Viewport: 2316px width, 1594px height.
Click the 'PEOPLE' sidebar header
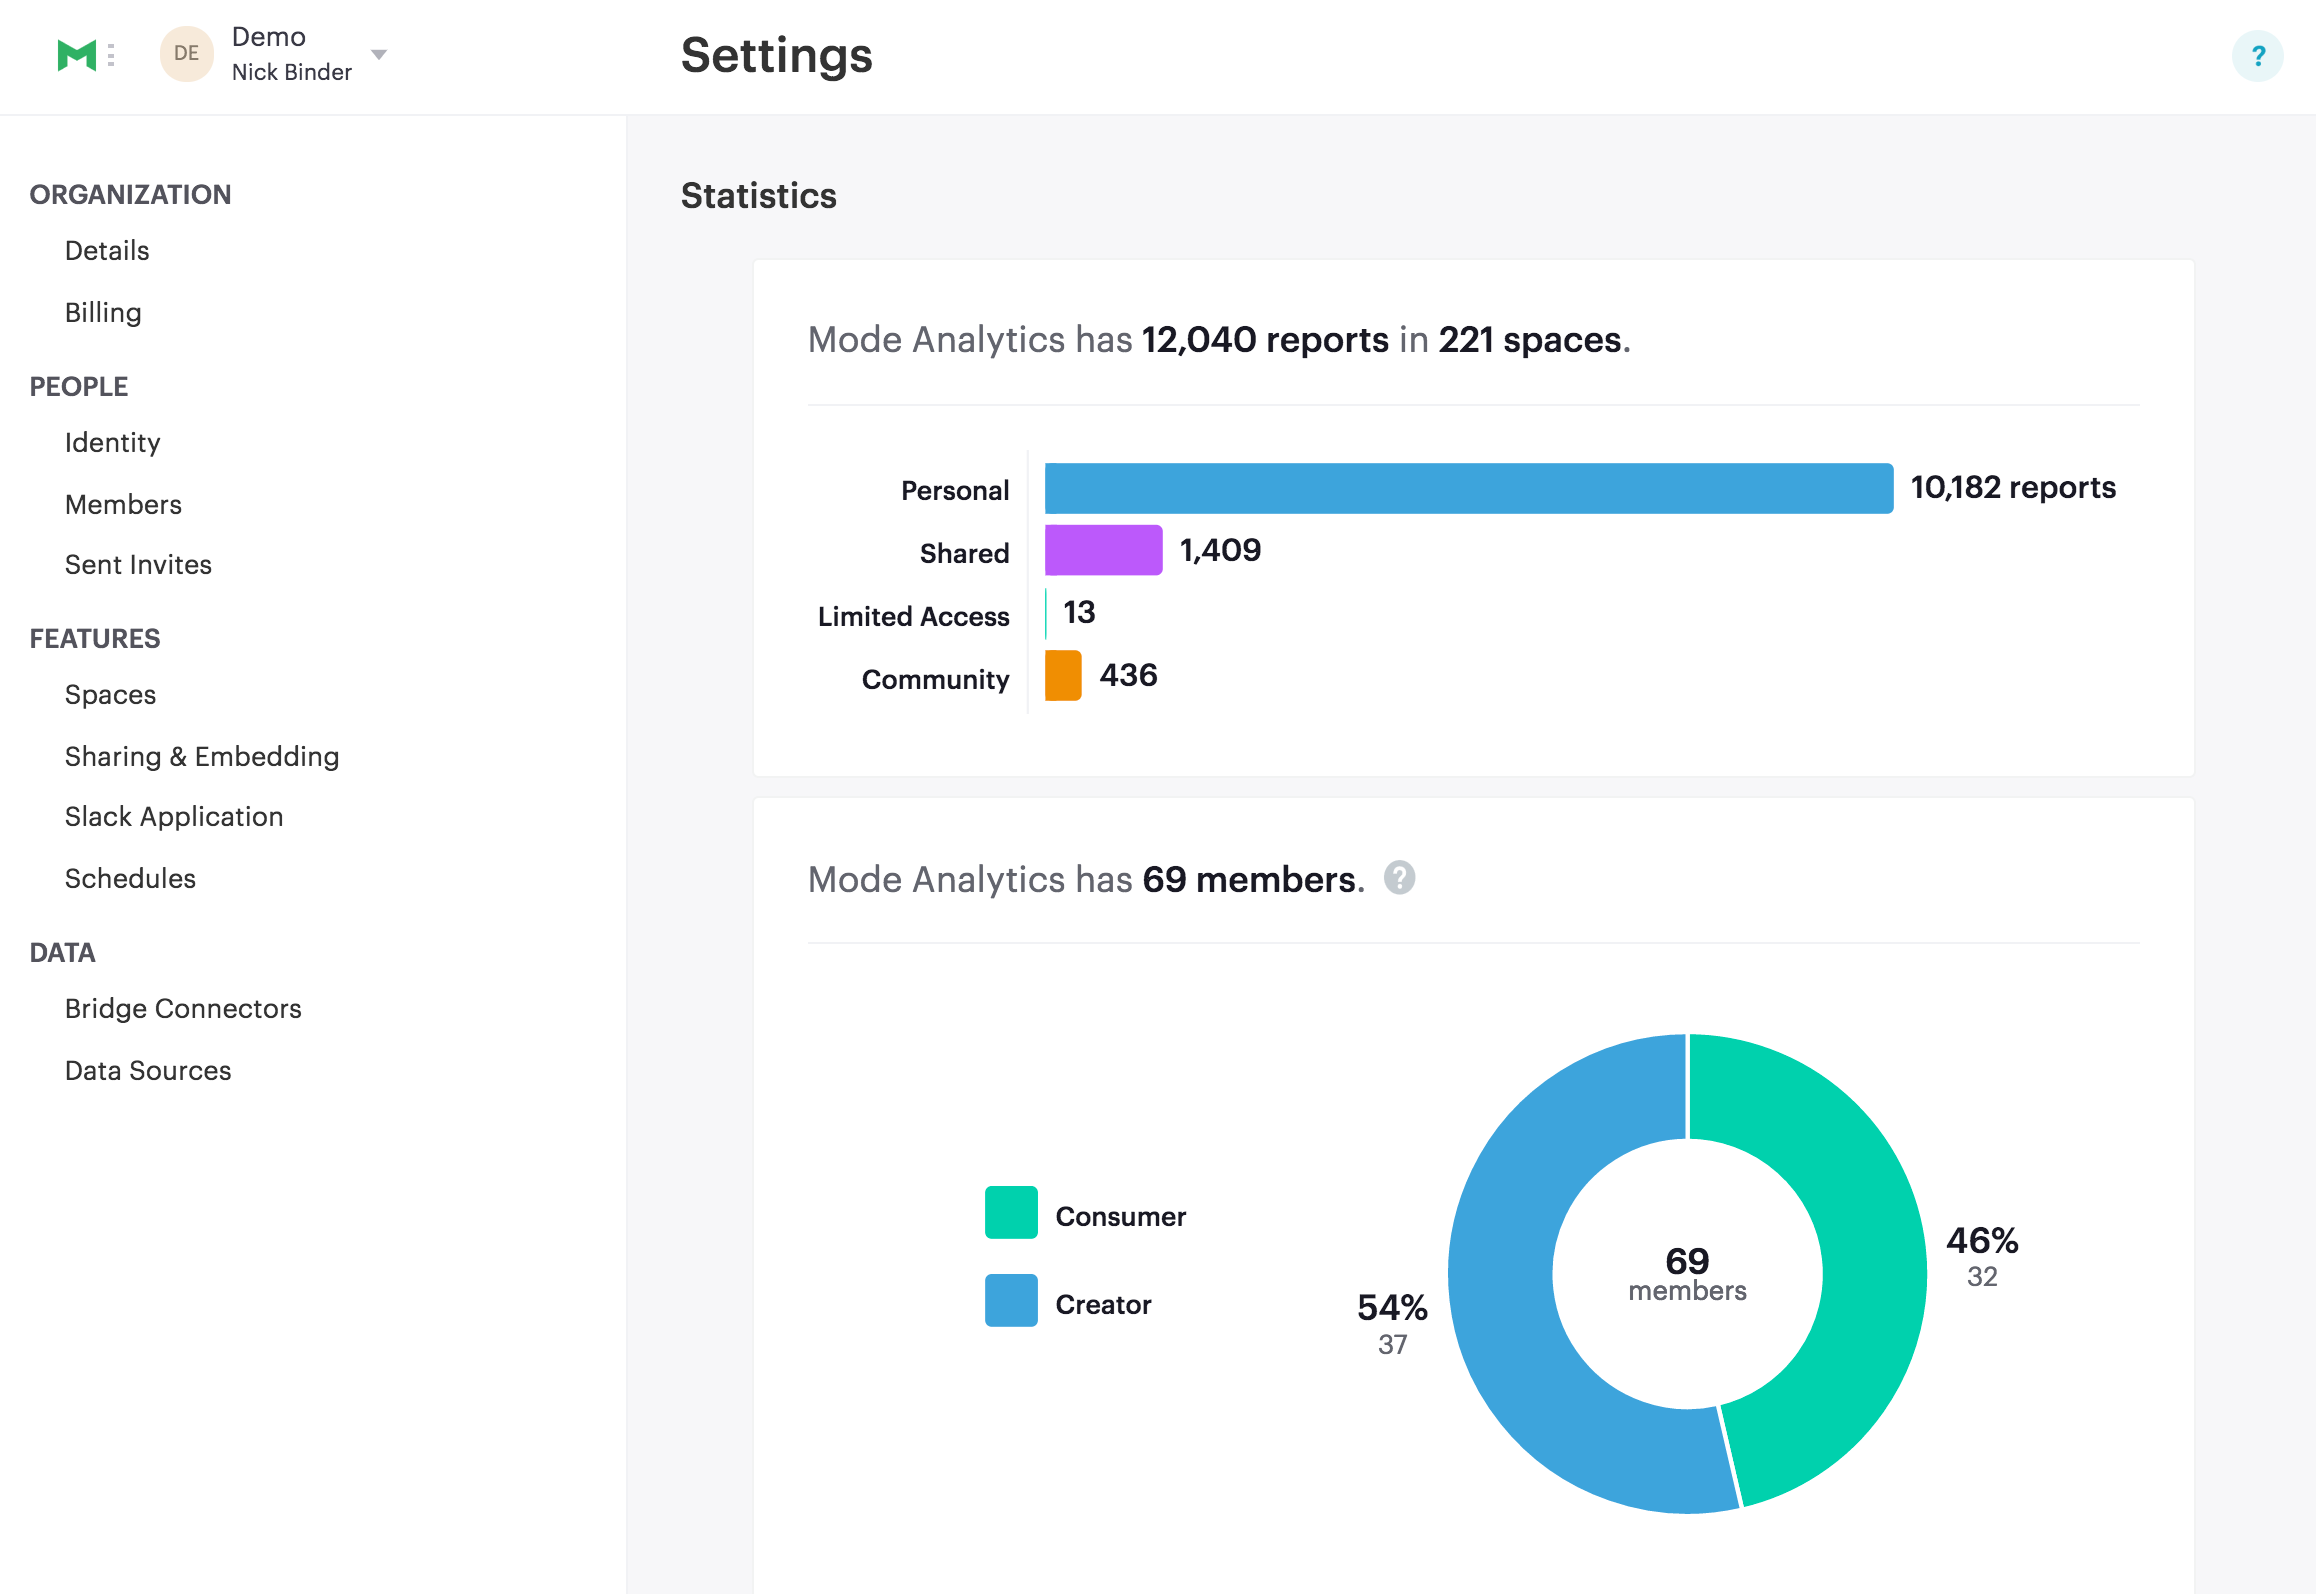click(x=79, y=386)
